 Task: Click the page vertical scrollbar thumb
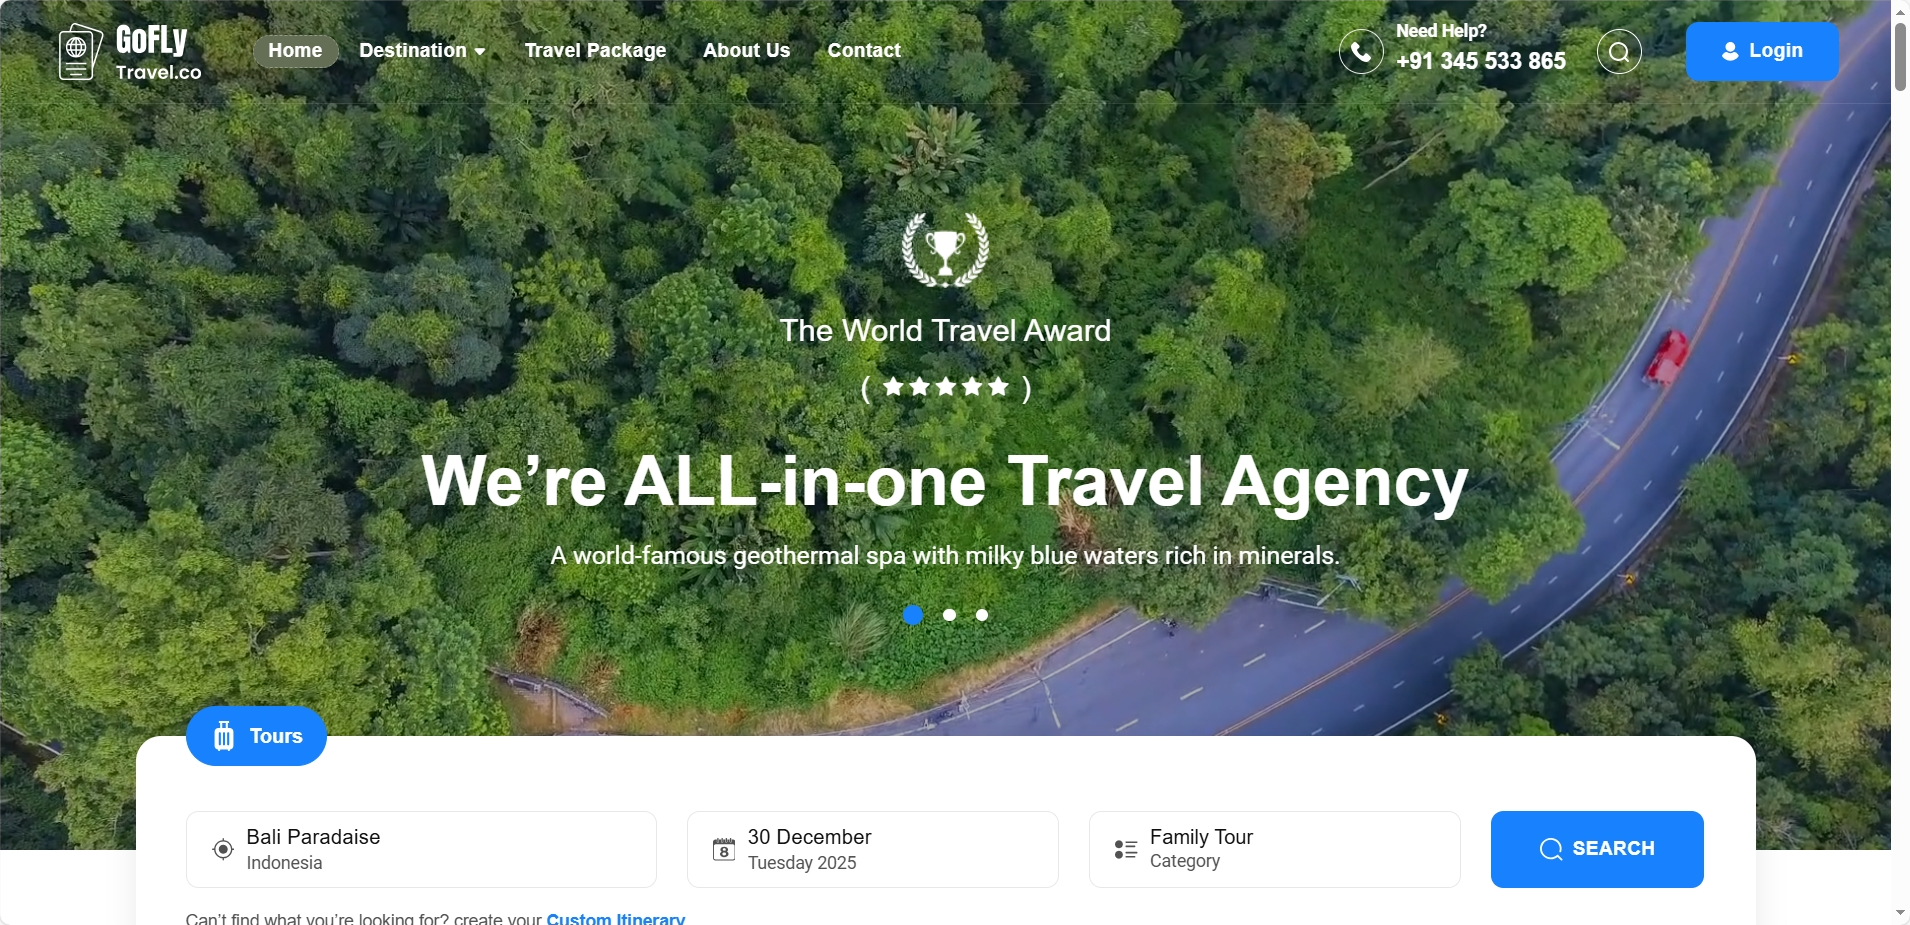(x=1900, y=56)
